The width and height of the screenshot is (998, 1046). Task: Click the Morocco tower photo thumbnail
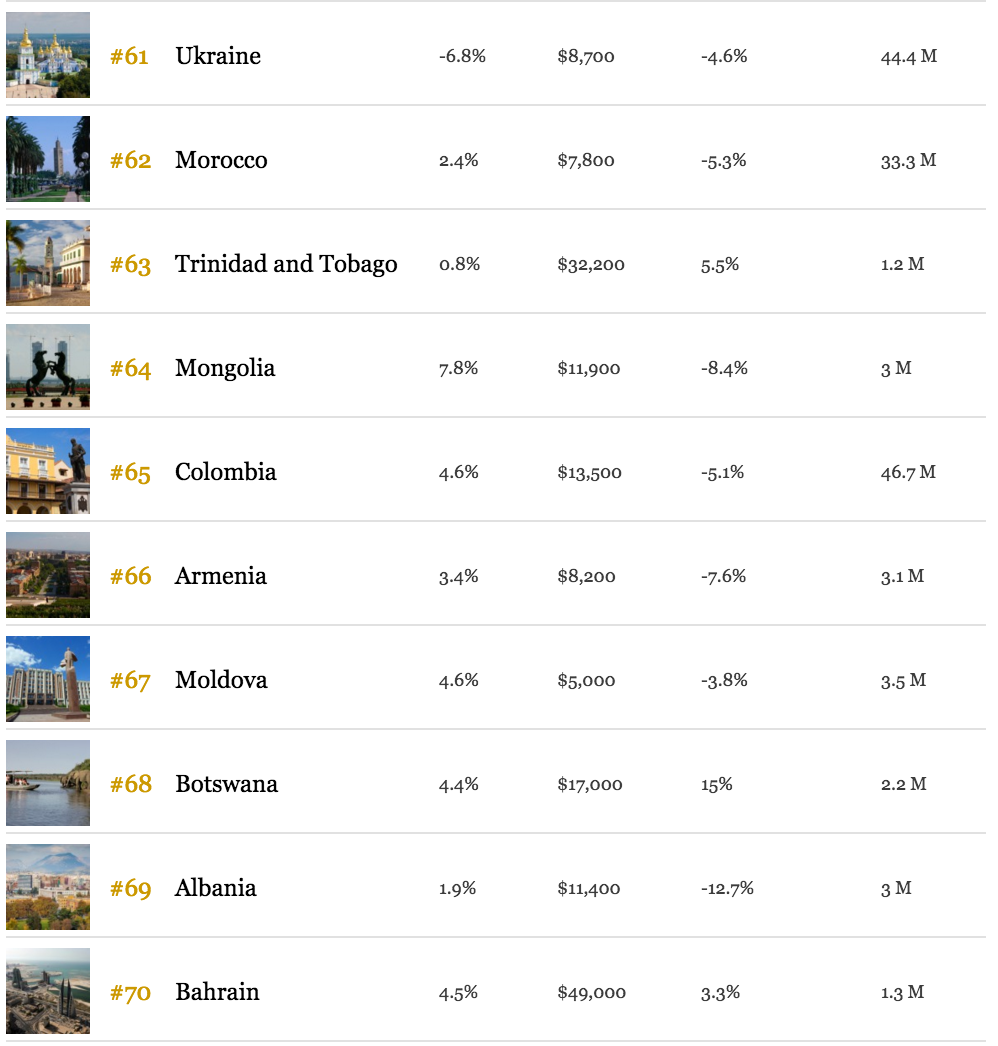48,159
